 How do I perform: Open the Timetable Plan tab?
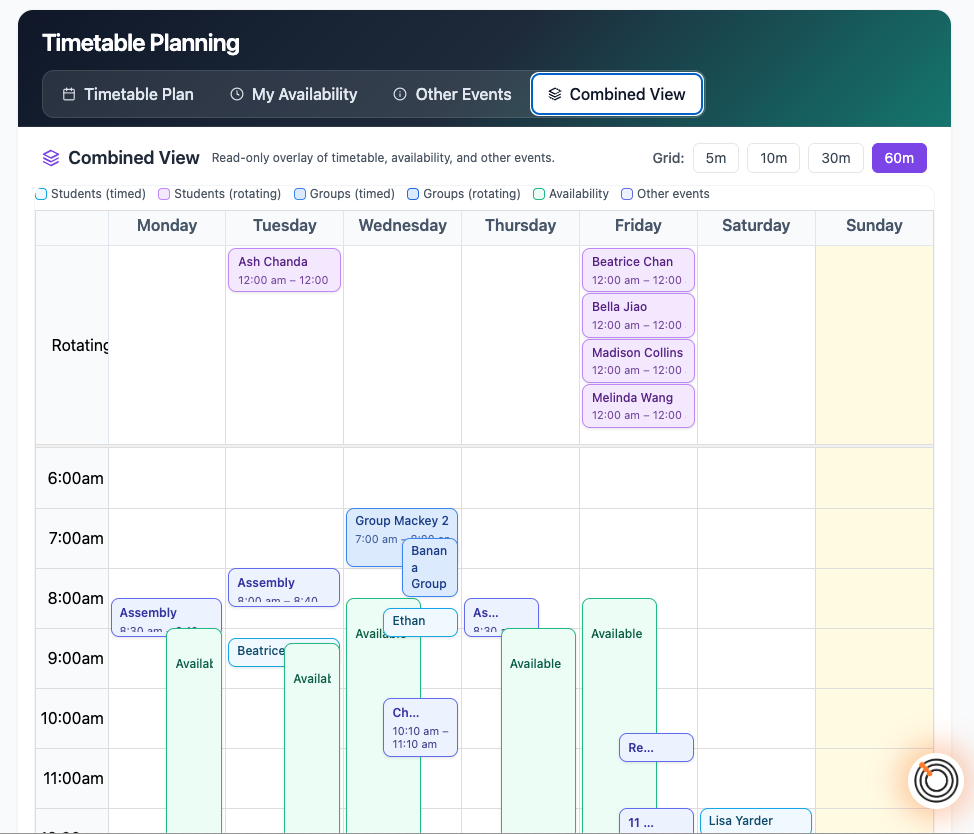pos(128,94)
